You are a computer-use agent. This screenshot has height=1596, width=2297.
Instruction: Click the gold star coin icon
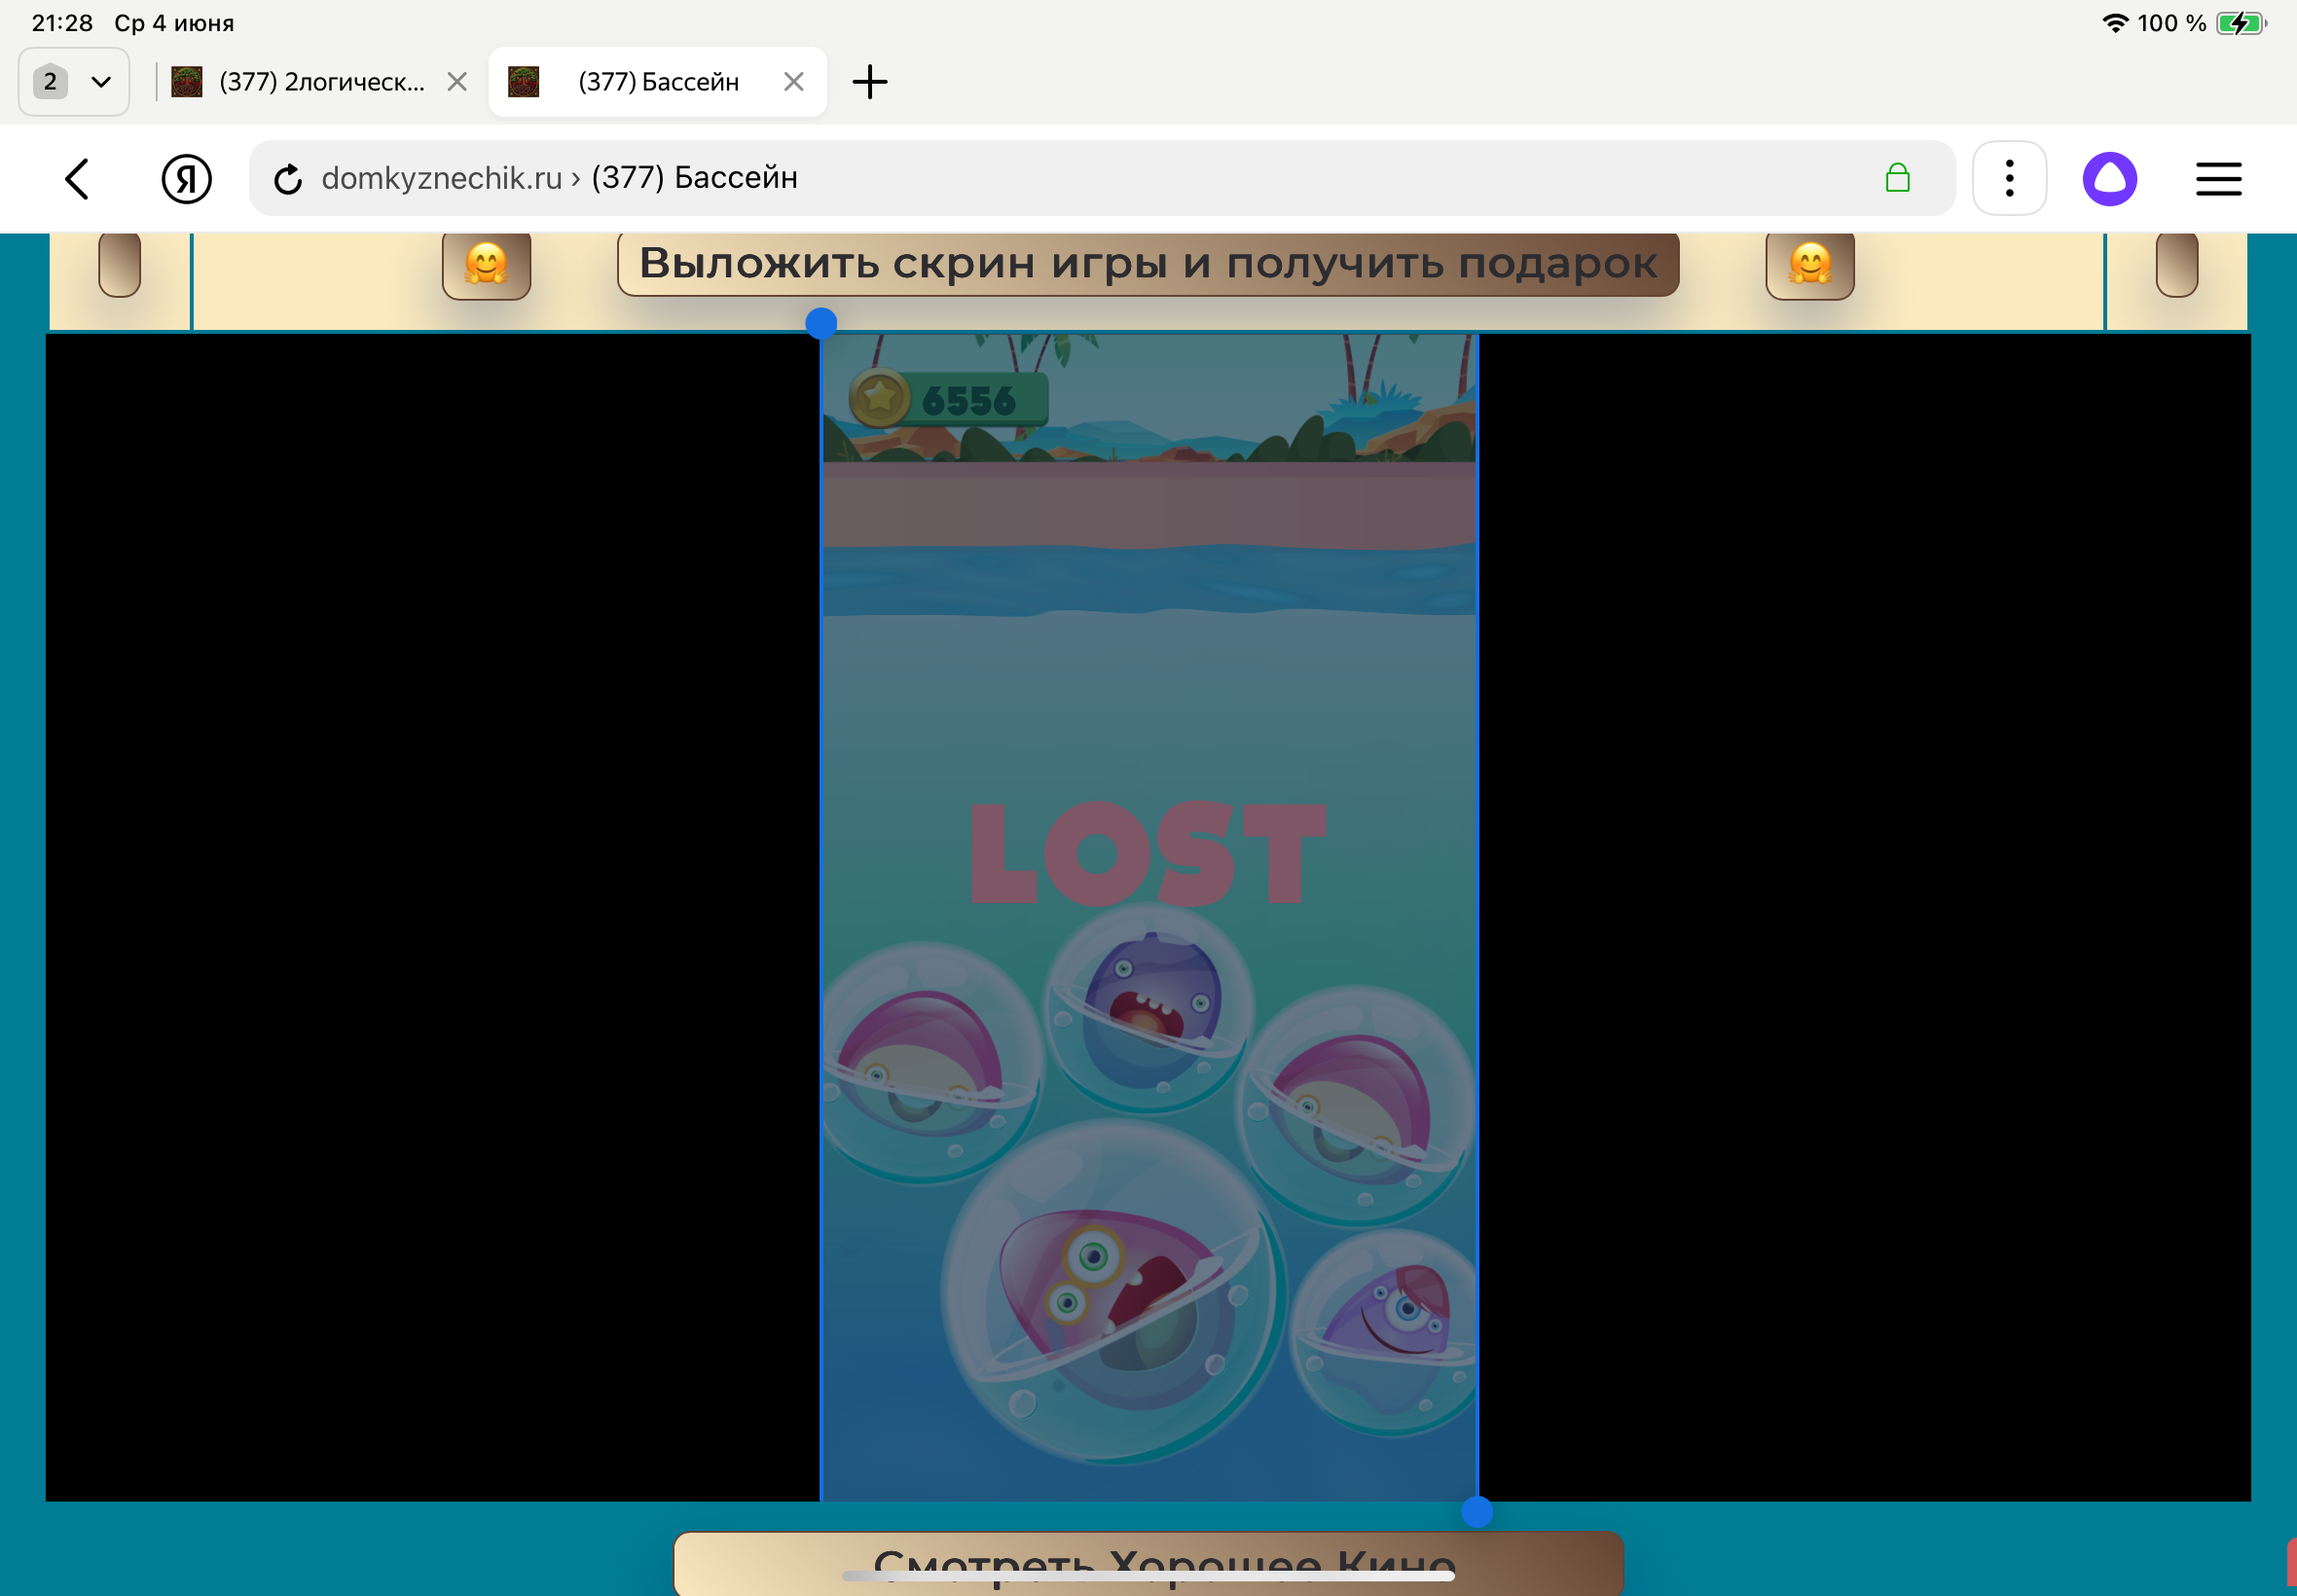point(879,398)
